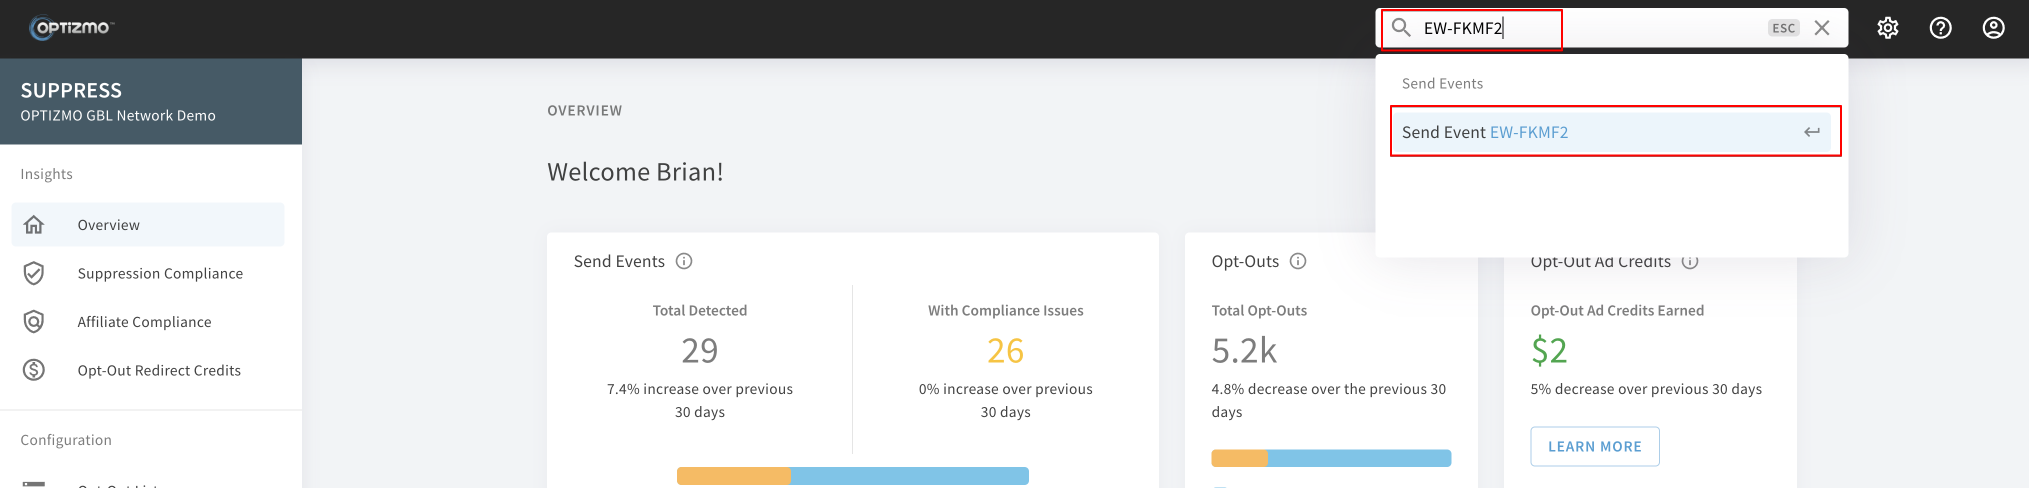The width and height of the screenshot is (2029, 488).
Task: Click the Send Events heading in search dropdown
Action: coord(1442,84)
